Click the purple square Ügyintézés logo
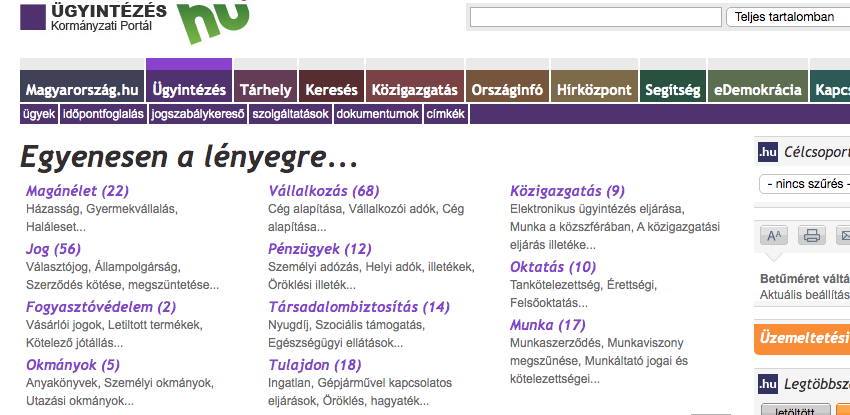The height and width of the screenshot is (415, 850). [33, 17]
